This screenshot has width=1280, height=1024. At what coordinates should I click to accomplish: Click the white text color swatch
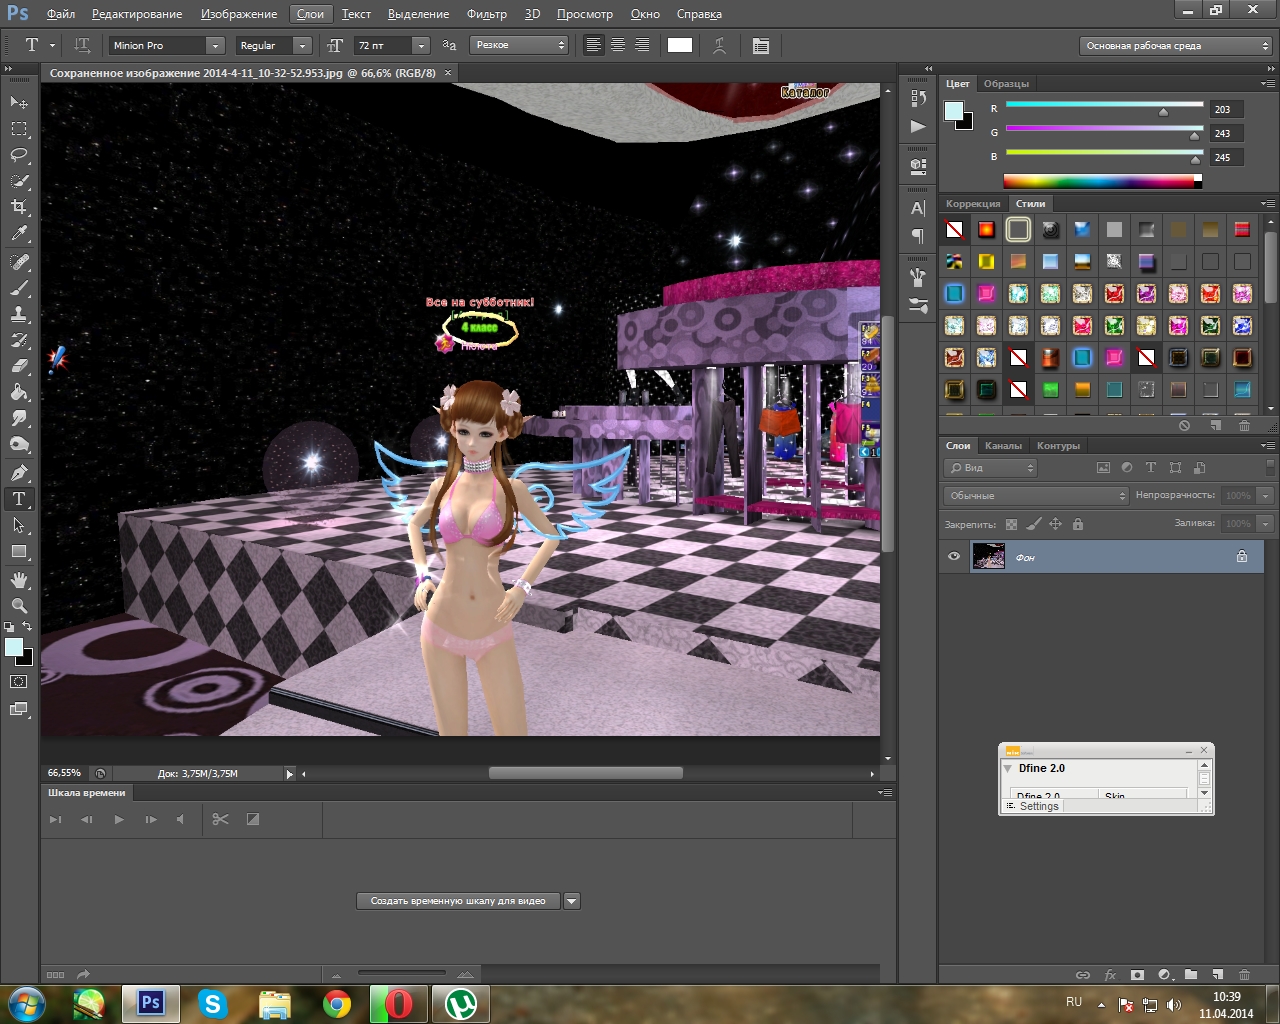tap(680, 46)
